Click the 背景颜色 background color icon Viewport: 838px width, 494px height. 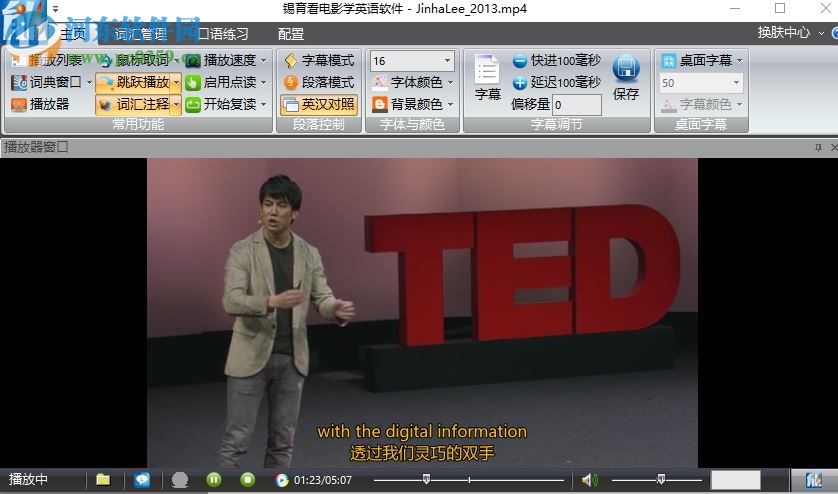click(x=380, y=104)
